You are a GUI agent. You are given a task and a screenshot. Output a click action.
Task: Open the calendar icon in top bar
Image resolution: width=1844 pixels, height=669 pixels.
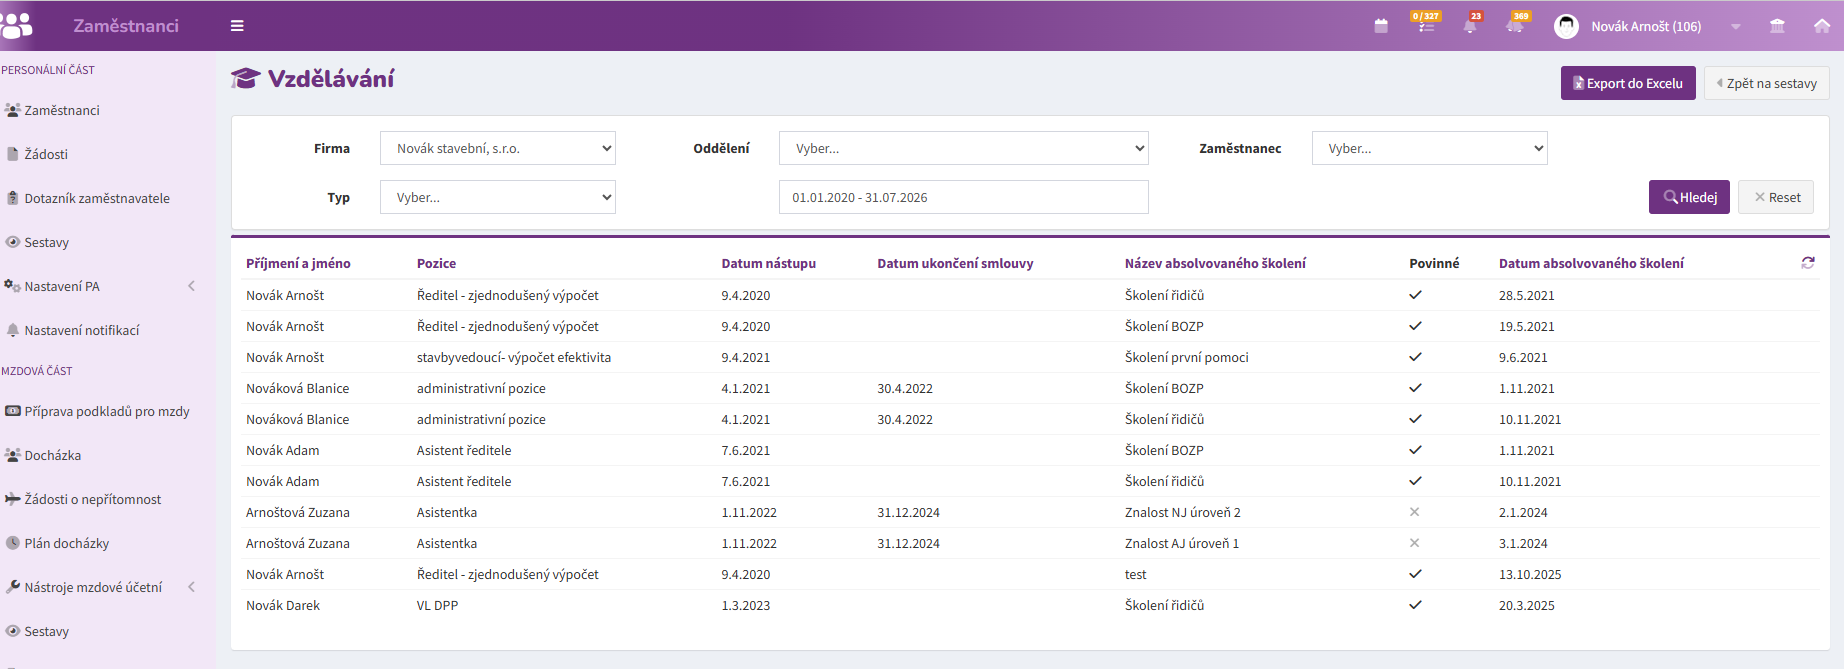[1381, 26]
